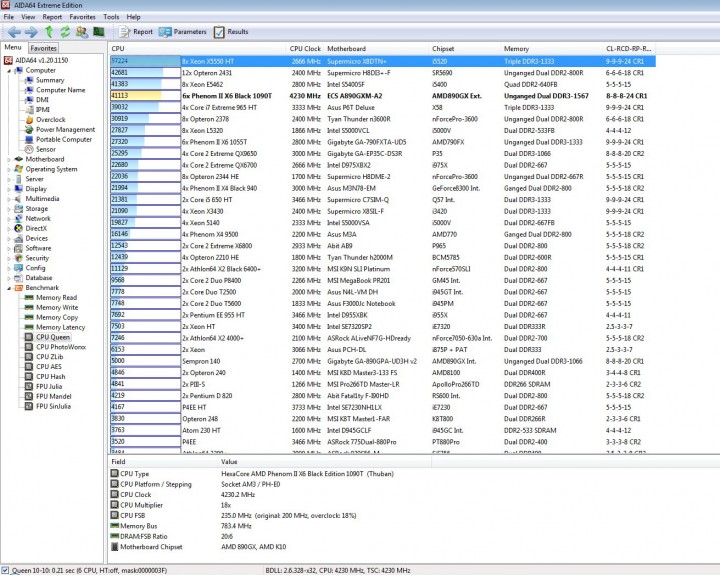The height and width of the screenshot is (575, 720).
Task: Open the CPU PhotoWorxx benchmark icon
Action: (x=29, y=347)
